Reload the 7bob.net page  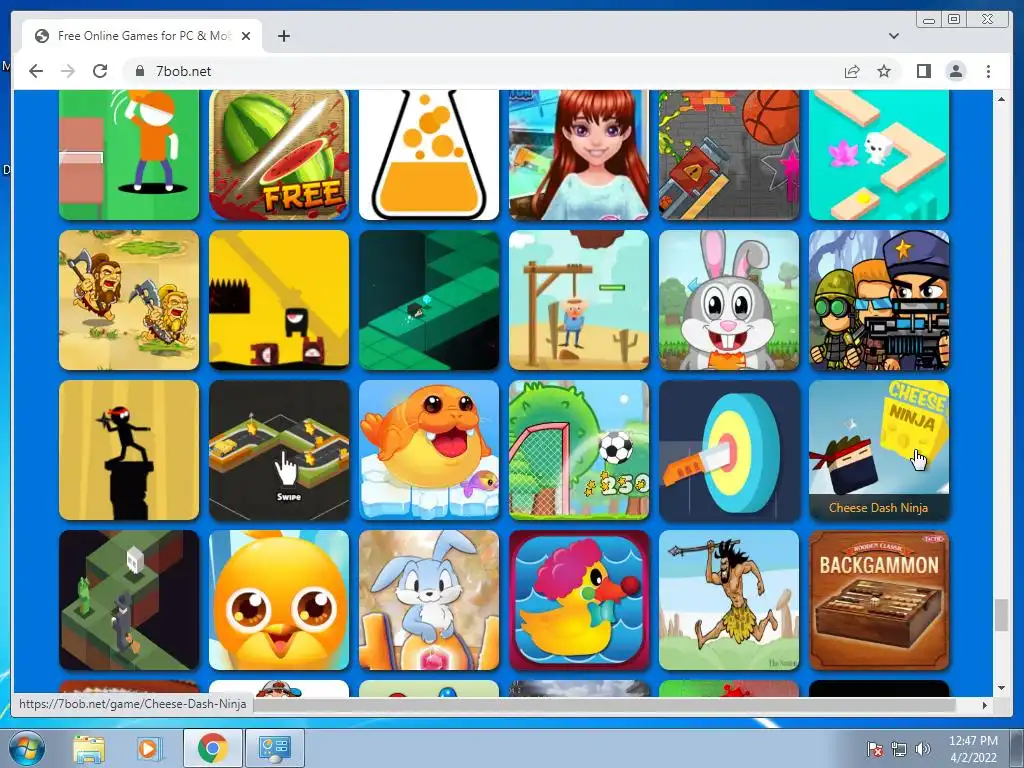point(100,71)
